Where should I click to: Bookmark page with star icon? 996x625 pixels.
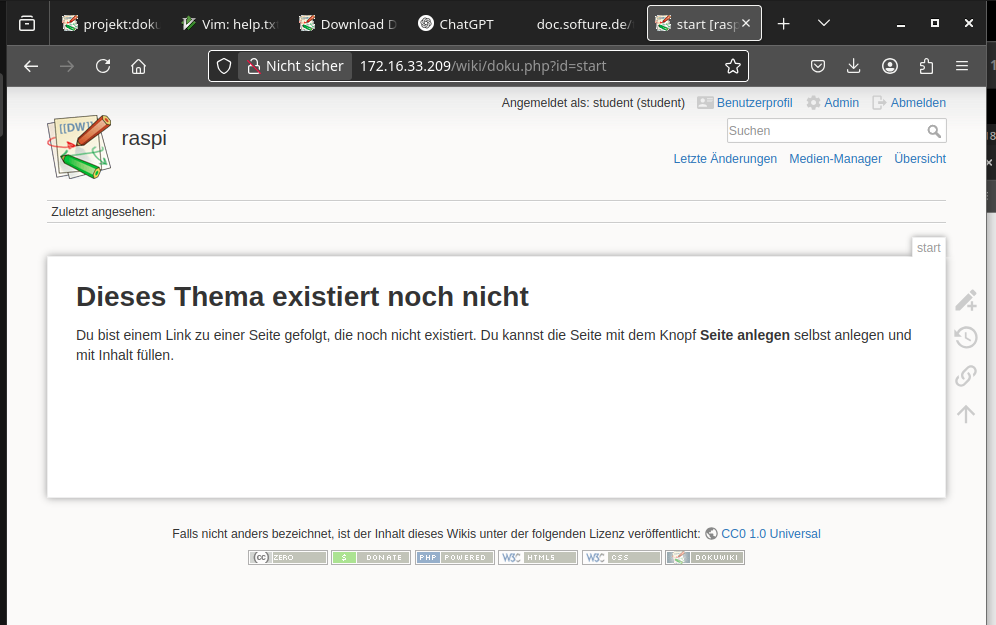(x=733, y=66)
